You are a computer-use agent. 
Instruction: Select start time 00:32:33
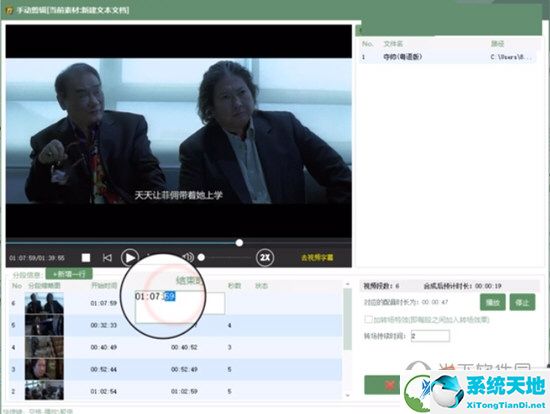103,325
